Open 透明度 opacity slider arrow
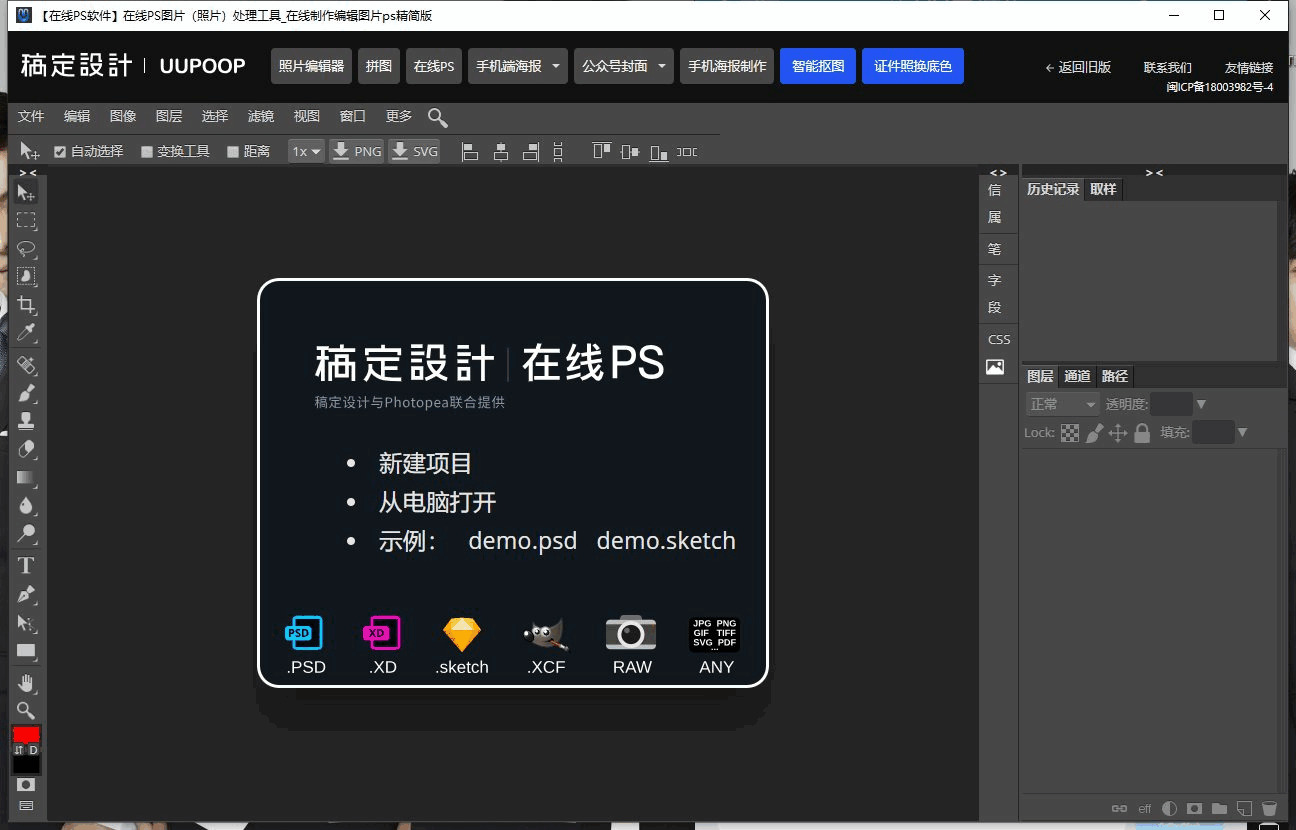This screenshot has height=830, width=1296. (1201, 404)
